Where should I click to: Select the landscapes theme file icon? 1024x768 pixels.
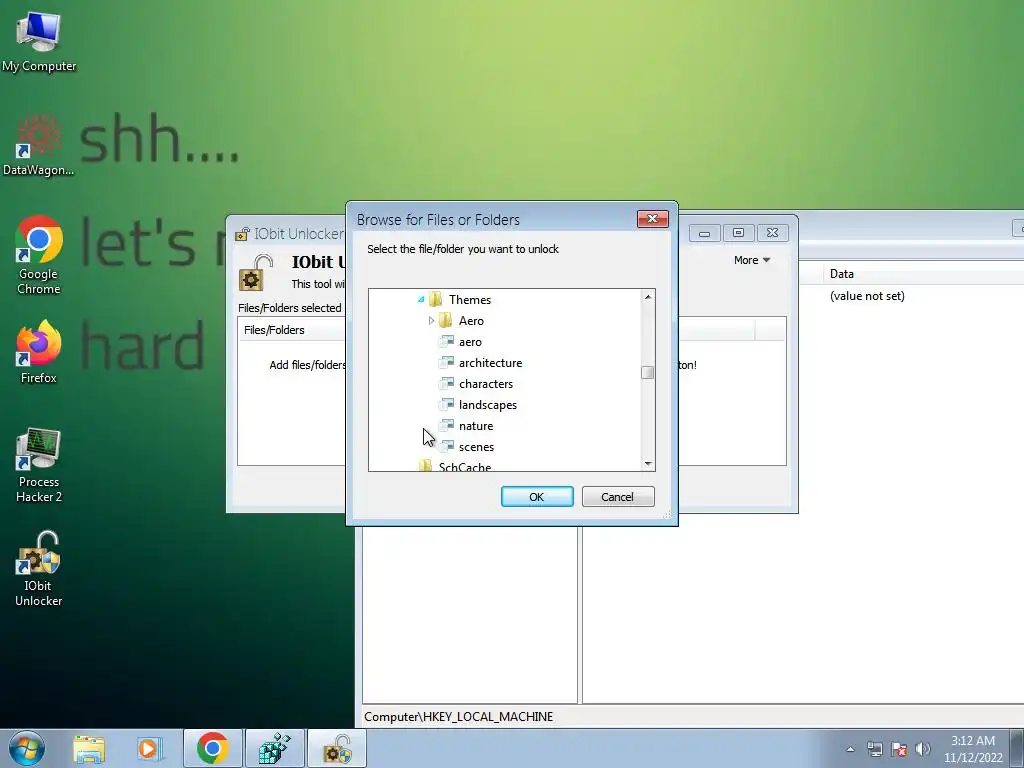click(447, 404)
